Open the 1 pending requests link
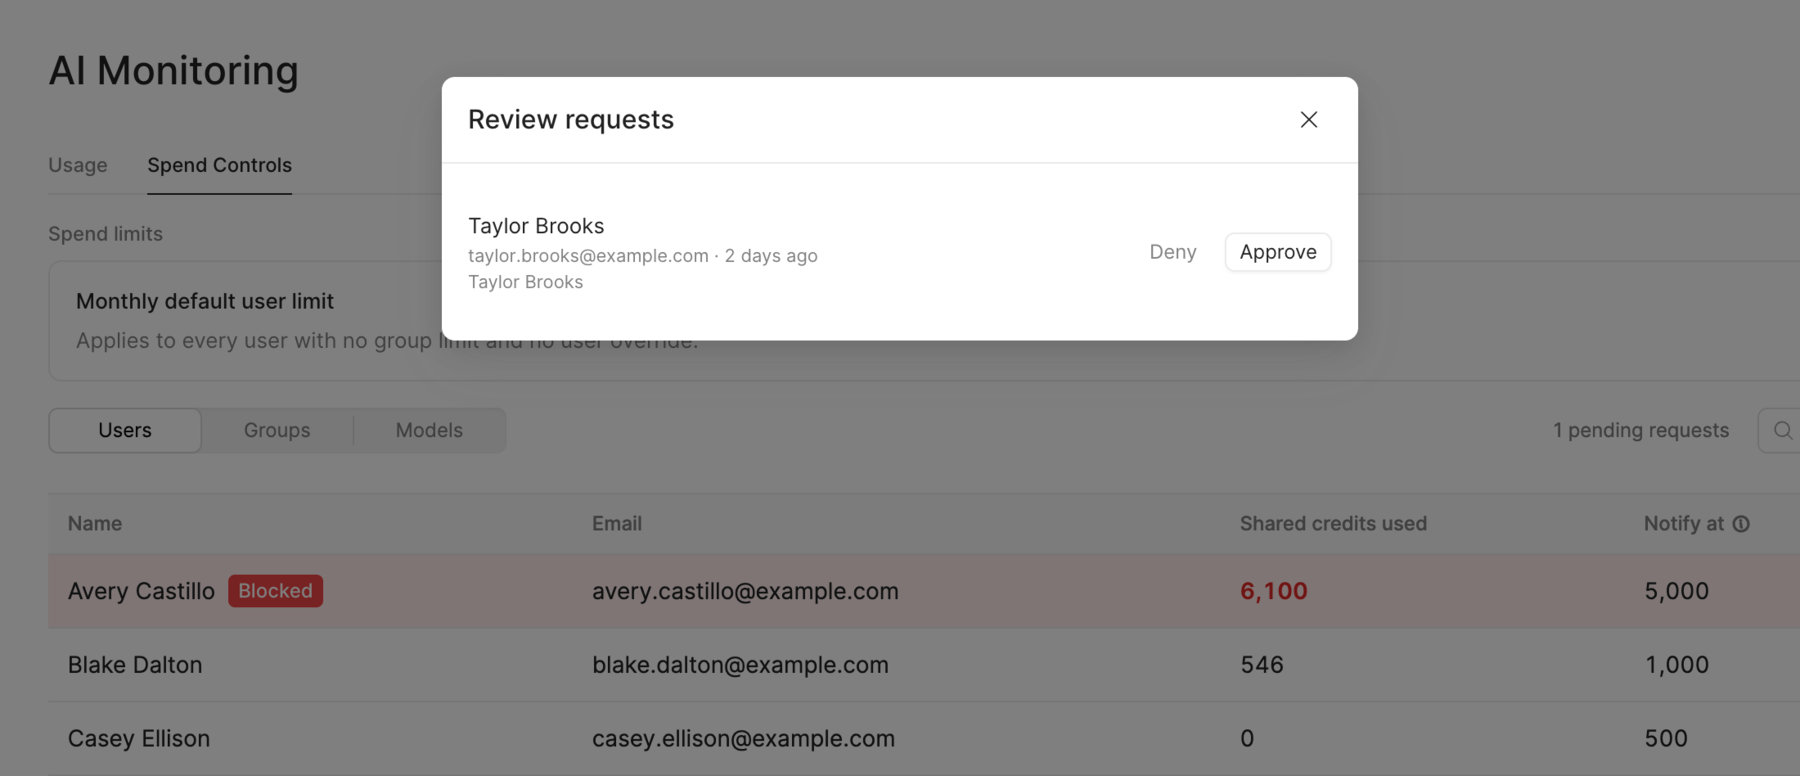1800x776 pixels. pyautogui.click(x=1641, y=430)
